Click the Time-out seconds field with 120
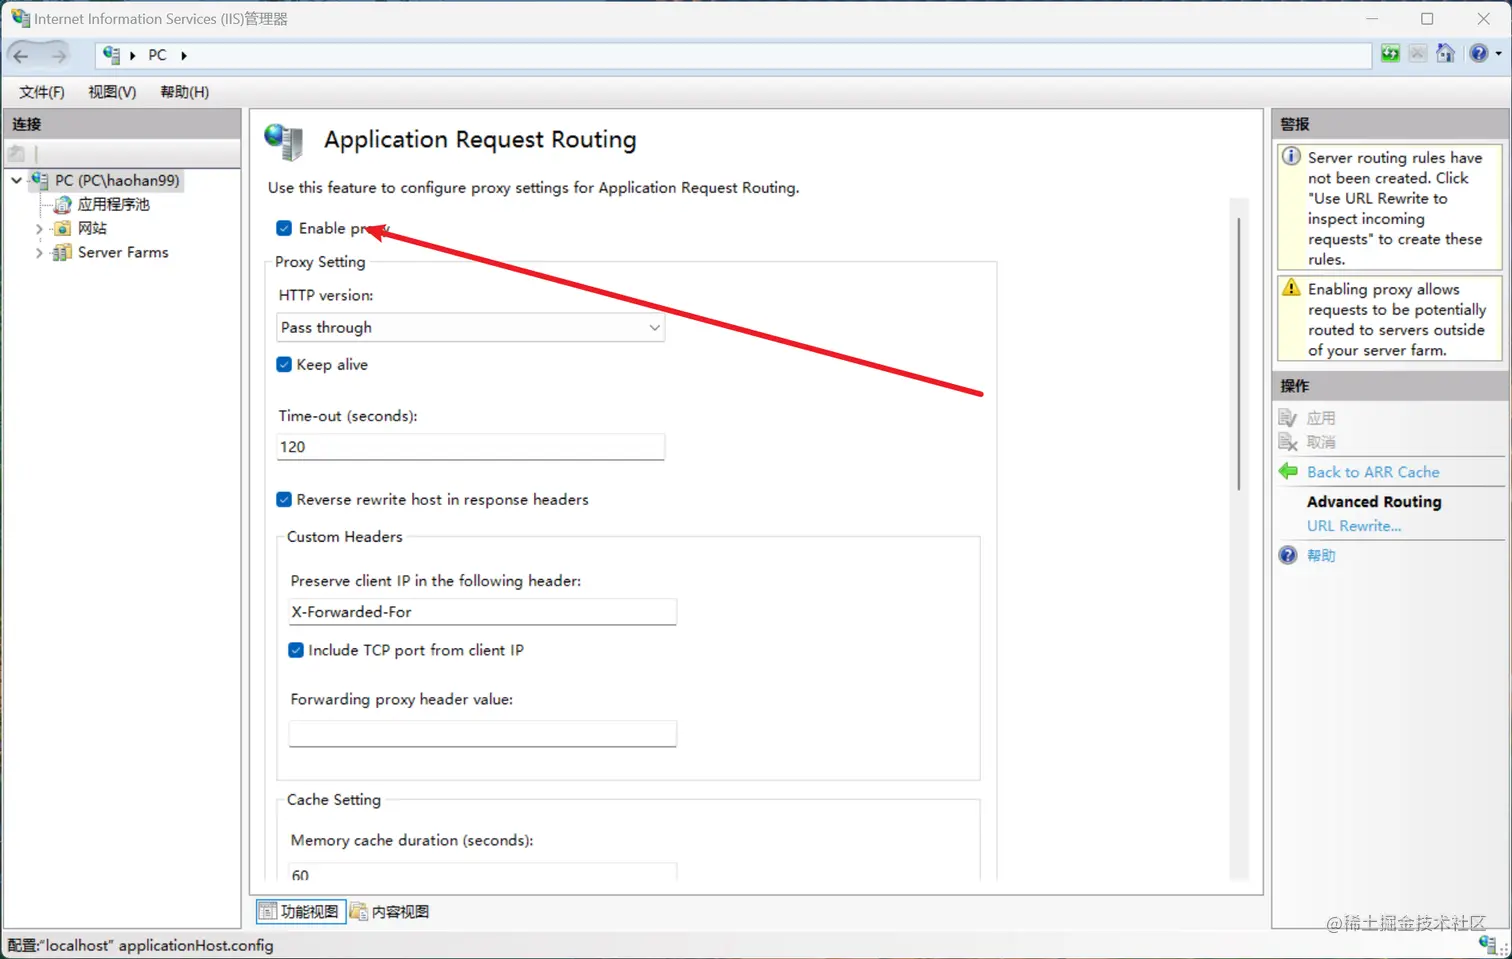This screenshot has width=1512, height=959. [470, 447]
